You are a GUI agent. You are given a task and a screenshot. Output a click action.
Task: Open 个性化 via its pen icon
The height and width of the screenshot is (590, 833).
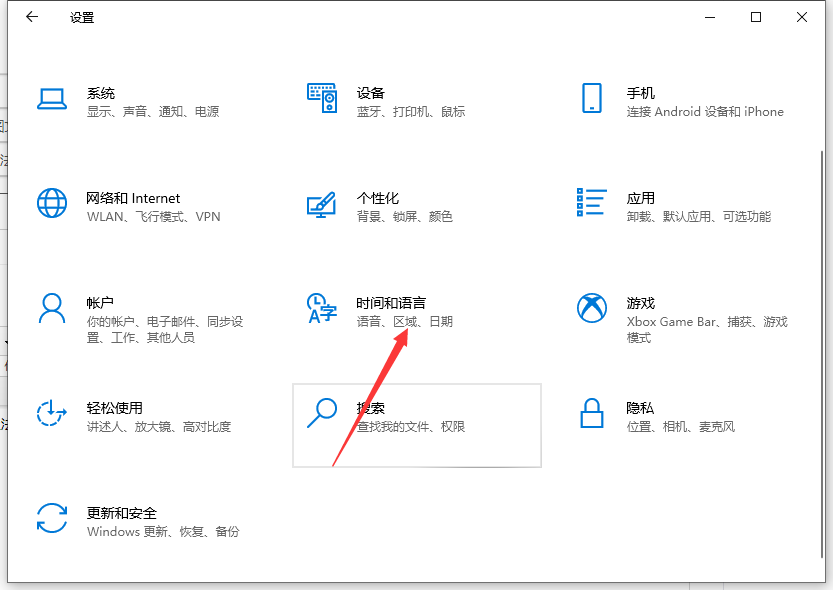pyautogui.click(x=323, y=204)
